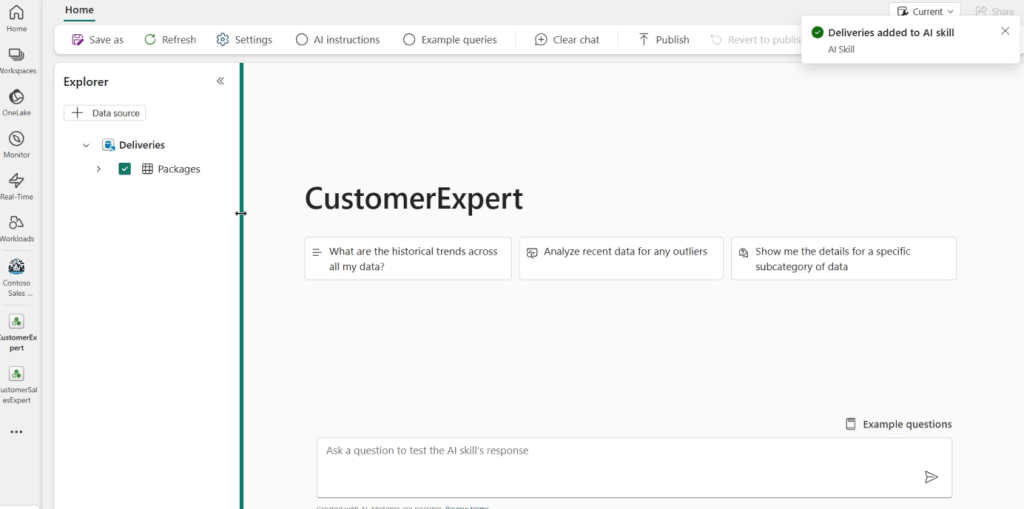The height and width of the screenshot is (509, 1024).
Task: Click the Refresh toolbar button
Action: [170, 40]
